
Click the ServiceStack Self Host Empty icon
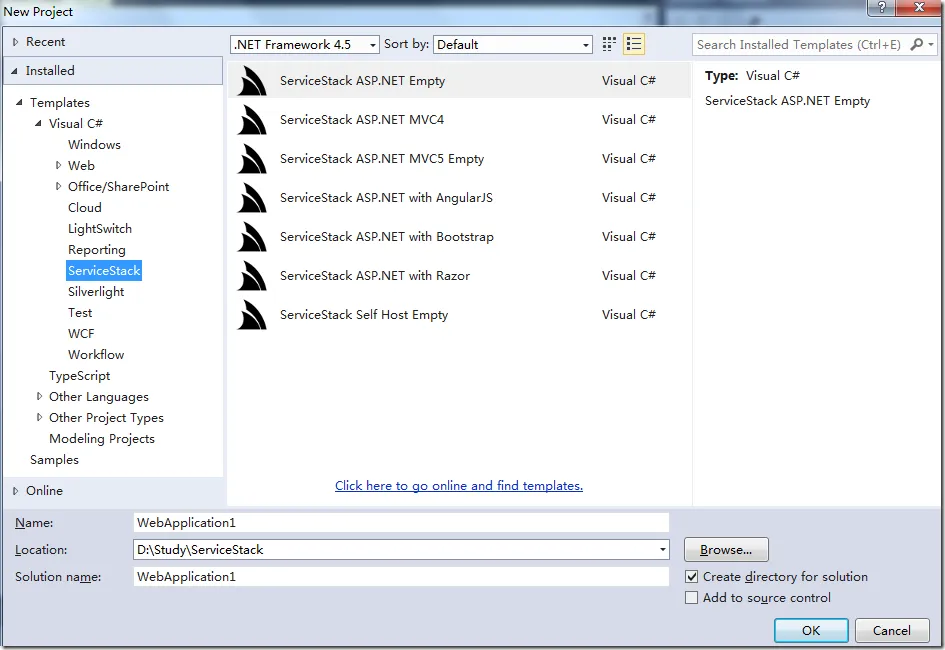pos(252,315)
